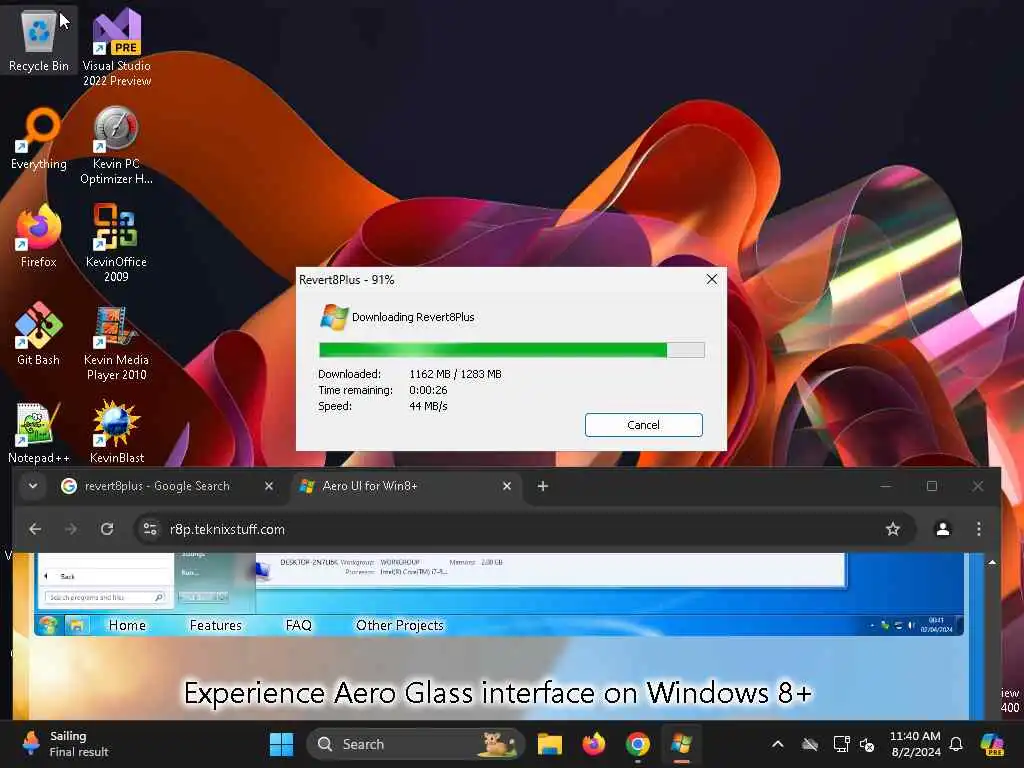
Task: Click the web page Windows 7 start orb
Action: [x=48, y=625]
